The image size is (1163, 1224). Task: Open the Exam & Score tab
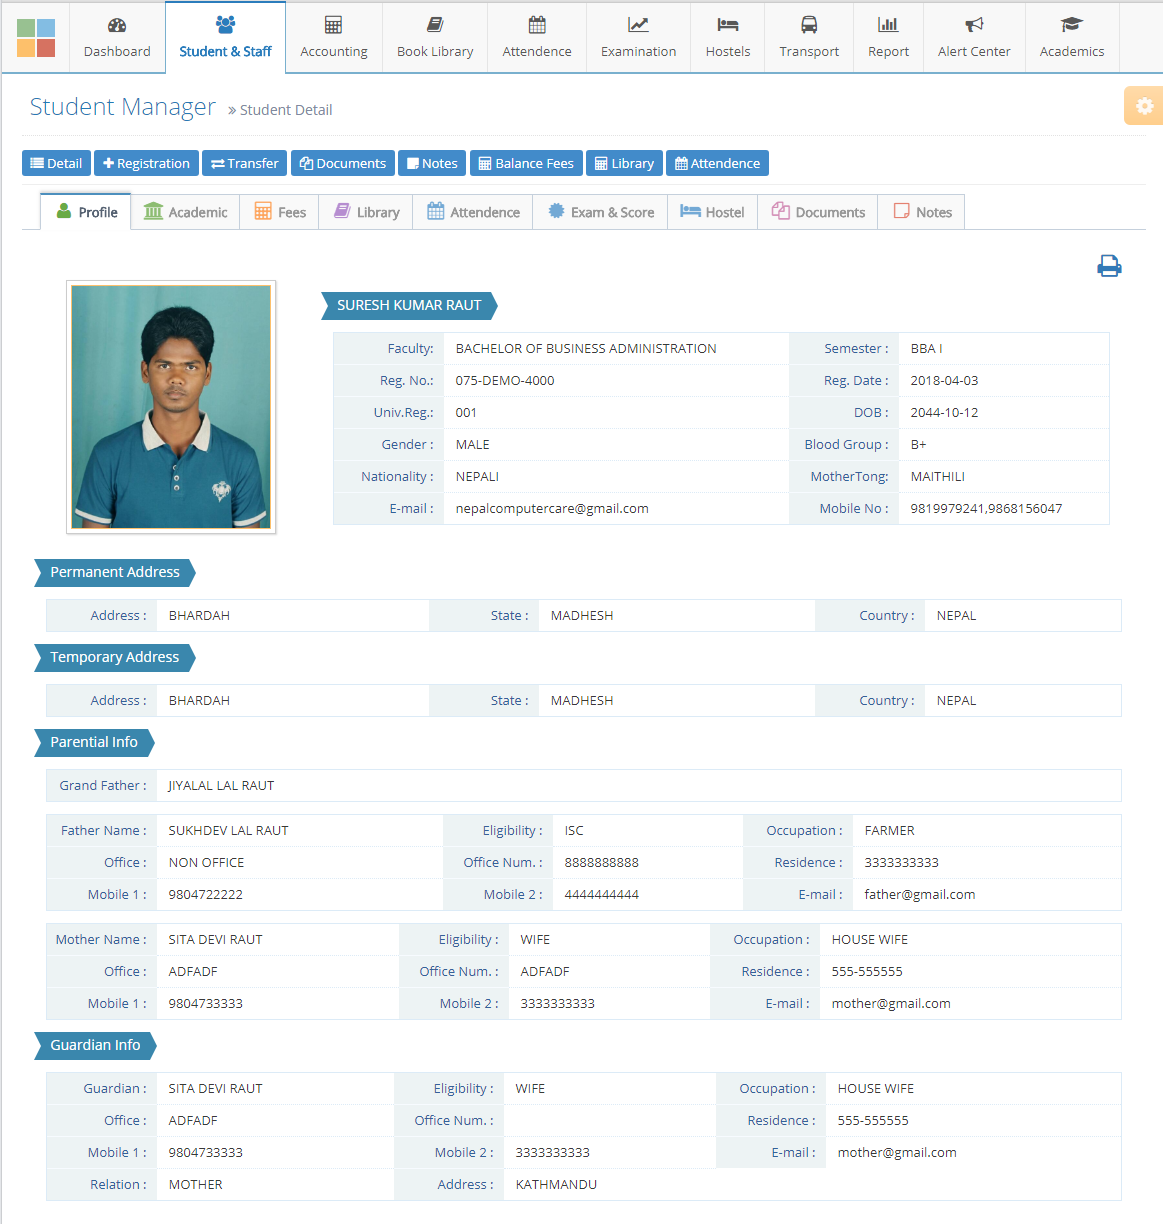point(601,212)
